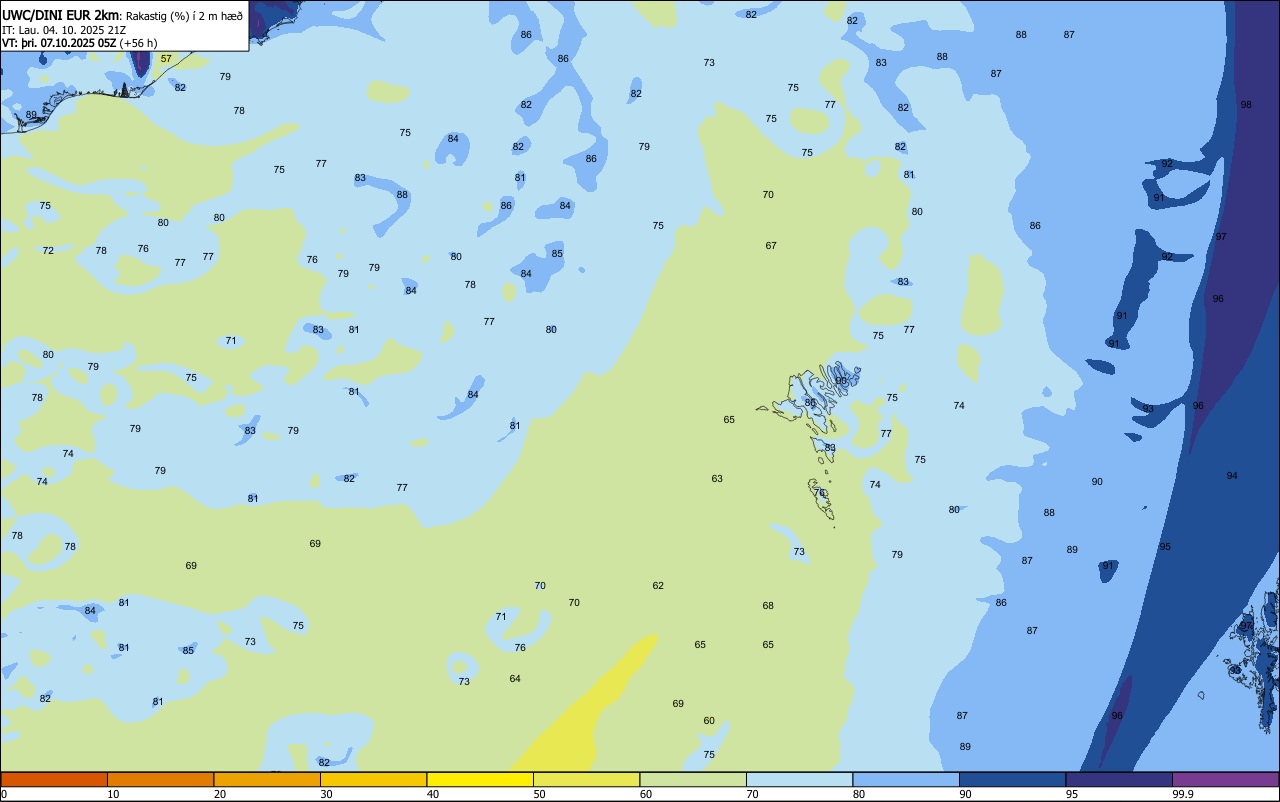Select the medium blue 80–90 legend segment
The height and width of the screenshot is (802, 1280).
click(906, 779)
